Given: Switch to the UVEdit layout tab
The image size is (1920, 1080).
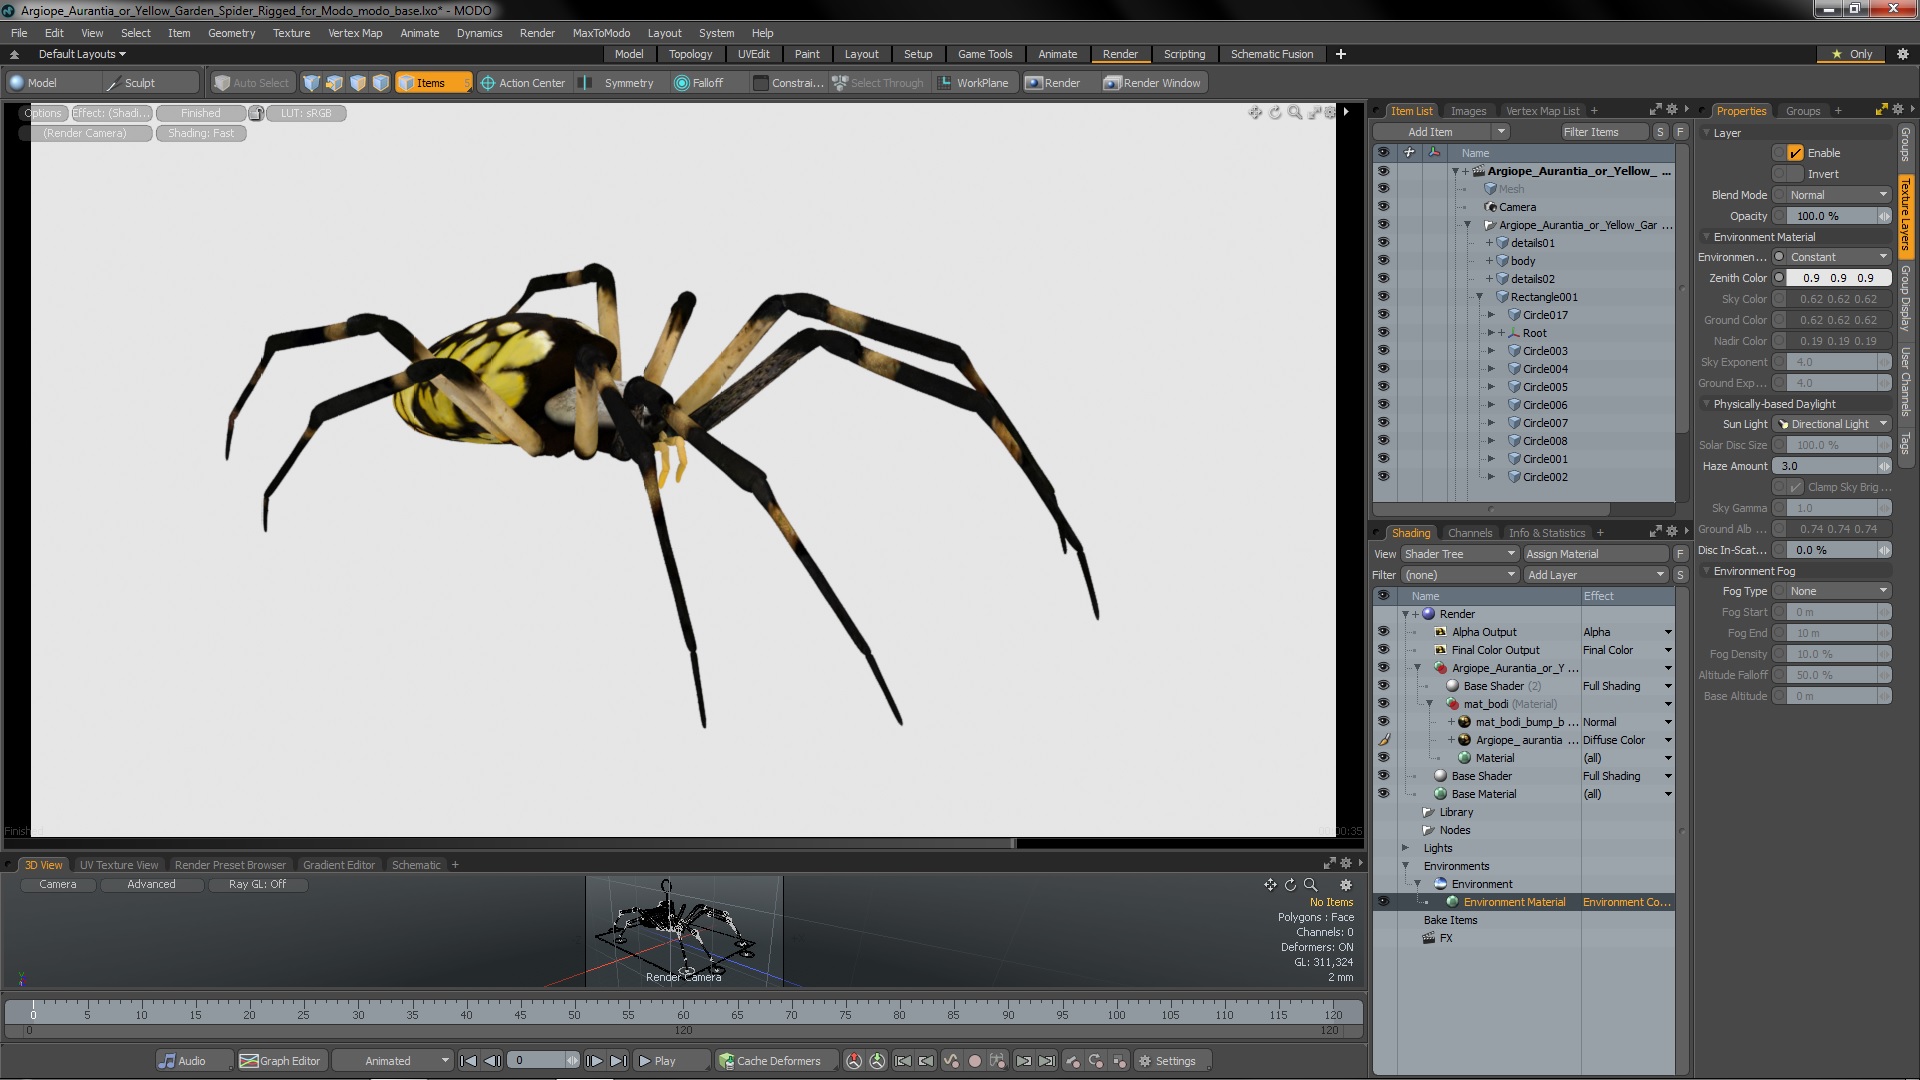Looking at the screenshot, I should pyautogui.click(x=753, y=54).
